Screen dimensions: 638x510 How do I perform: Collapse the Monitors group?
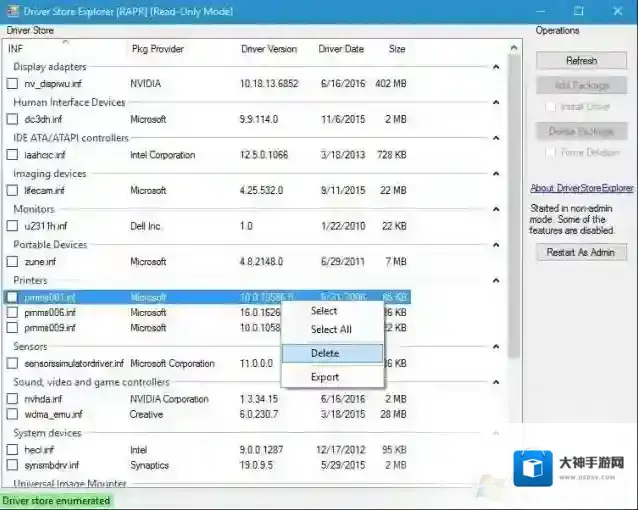pos(497,209)
